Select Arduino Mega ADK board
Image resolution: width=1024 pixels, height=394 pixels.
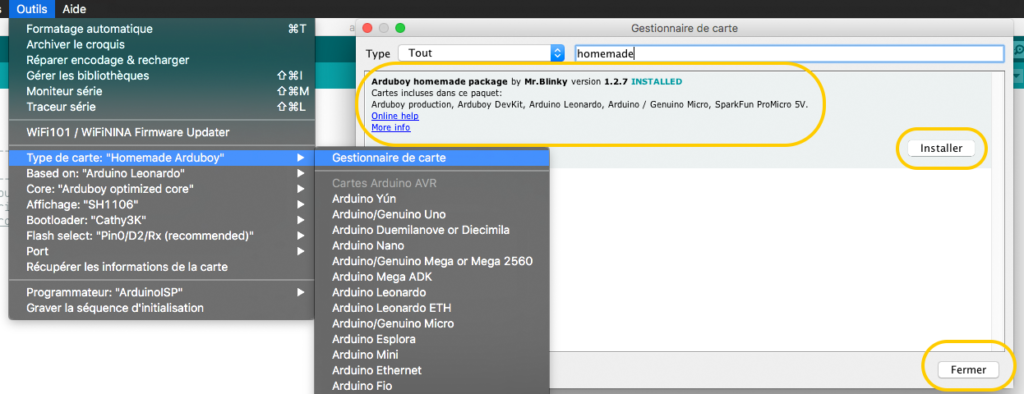coord(432,277)
